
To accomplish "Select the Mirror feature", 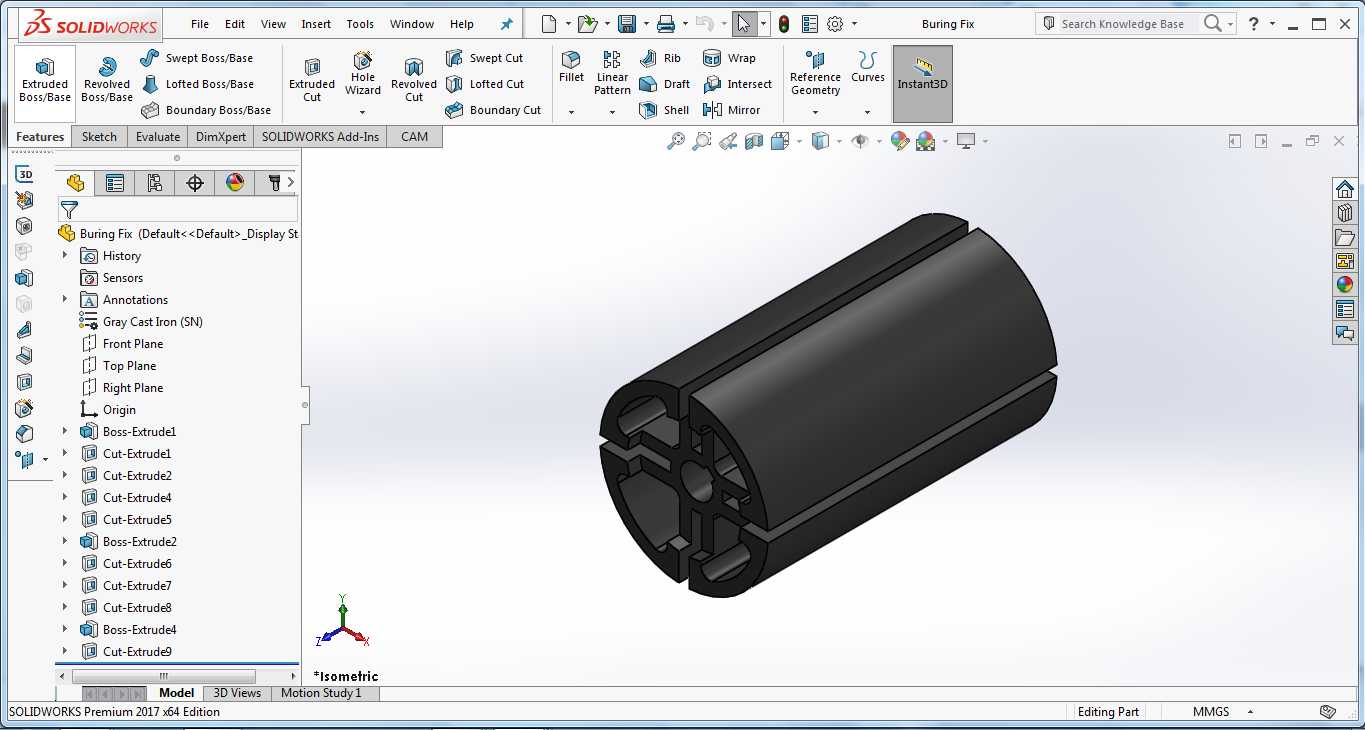I will [731, 110].
